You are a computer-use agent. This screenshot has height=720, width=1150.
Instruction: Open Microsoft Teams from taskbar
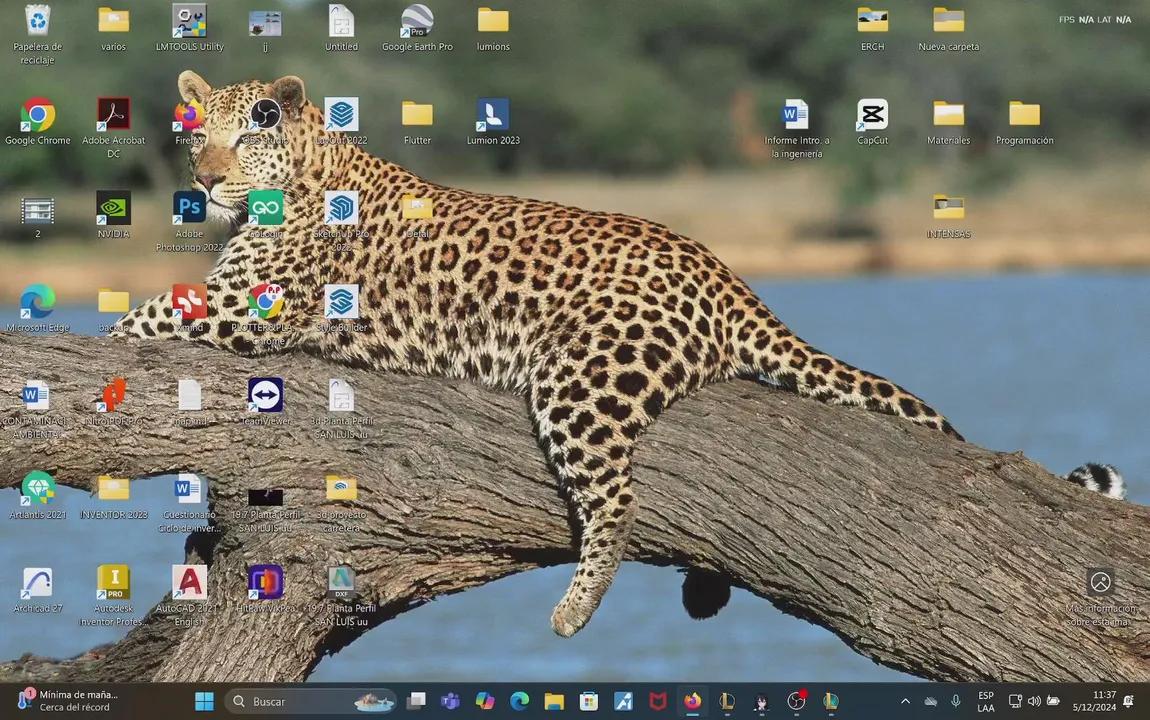coord(450,702)
